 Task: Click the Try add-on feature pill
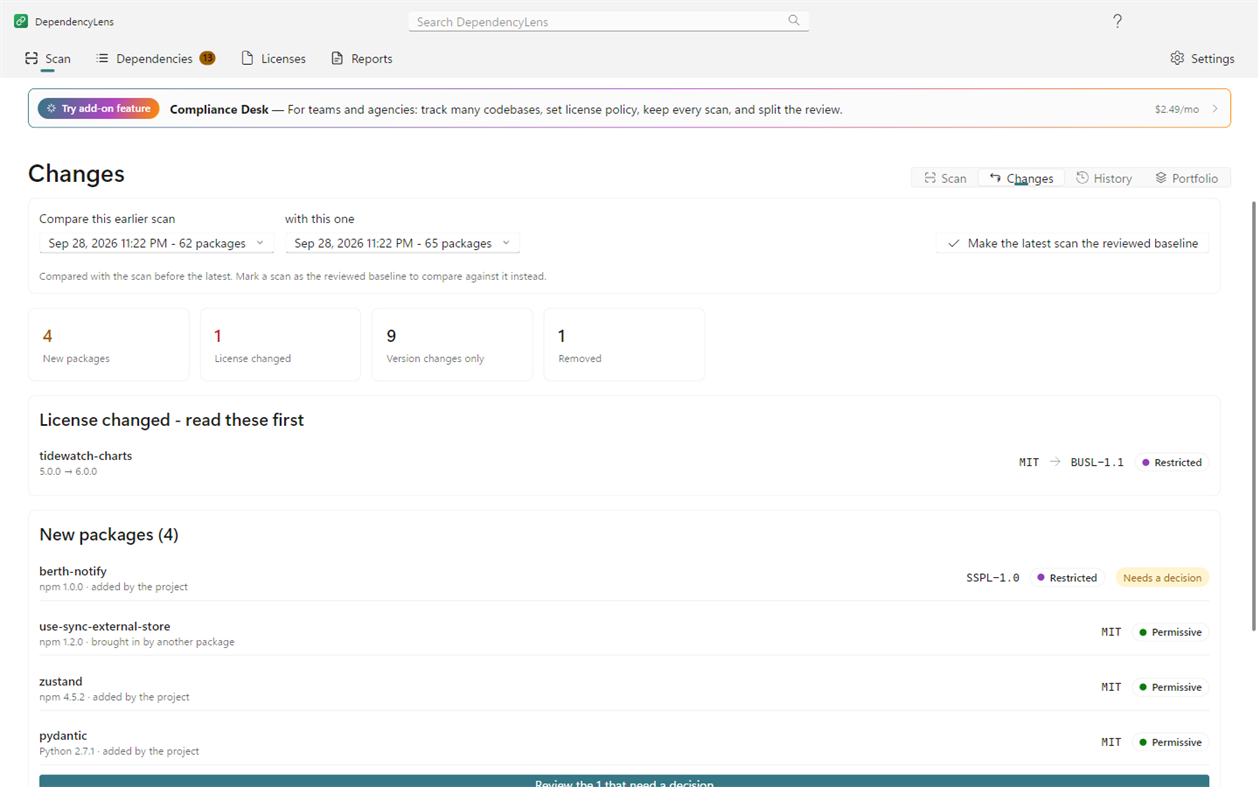click(x=99, y=108)
